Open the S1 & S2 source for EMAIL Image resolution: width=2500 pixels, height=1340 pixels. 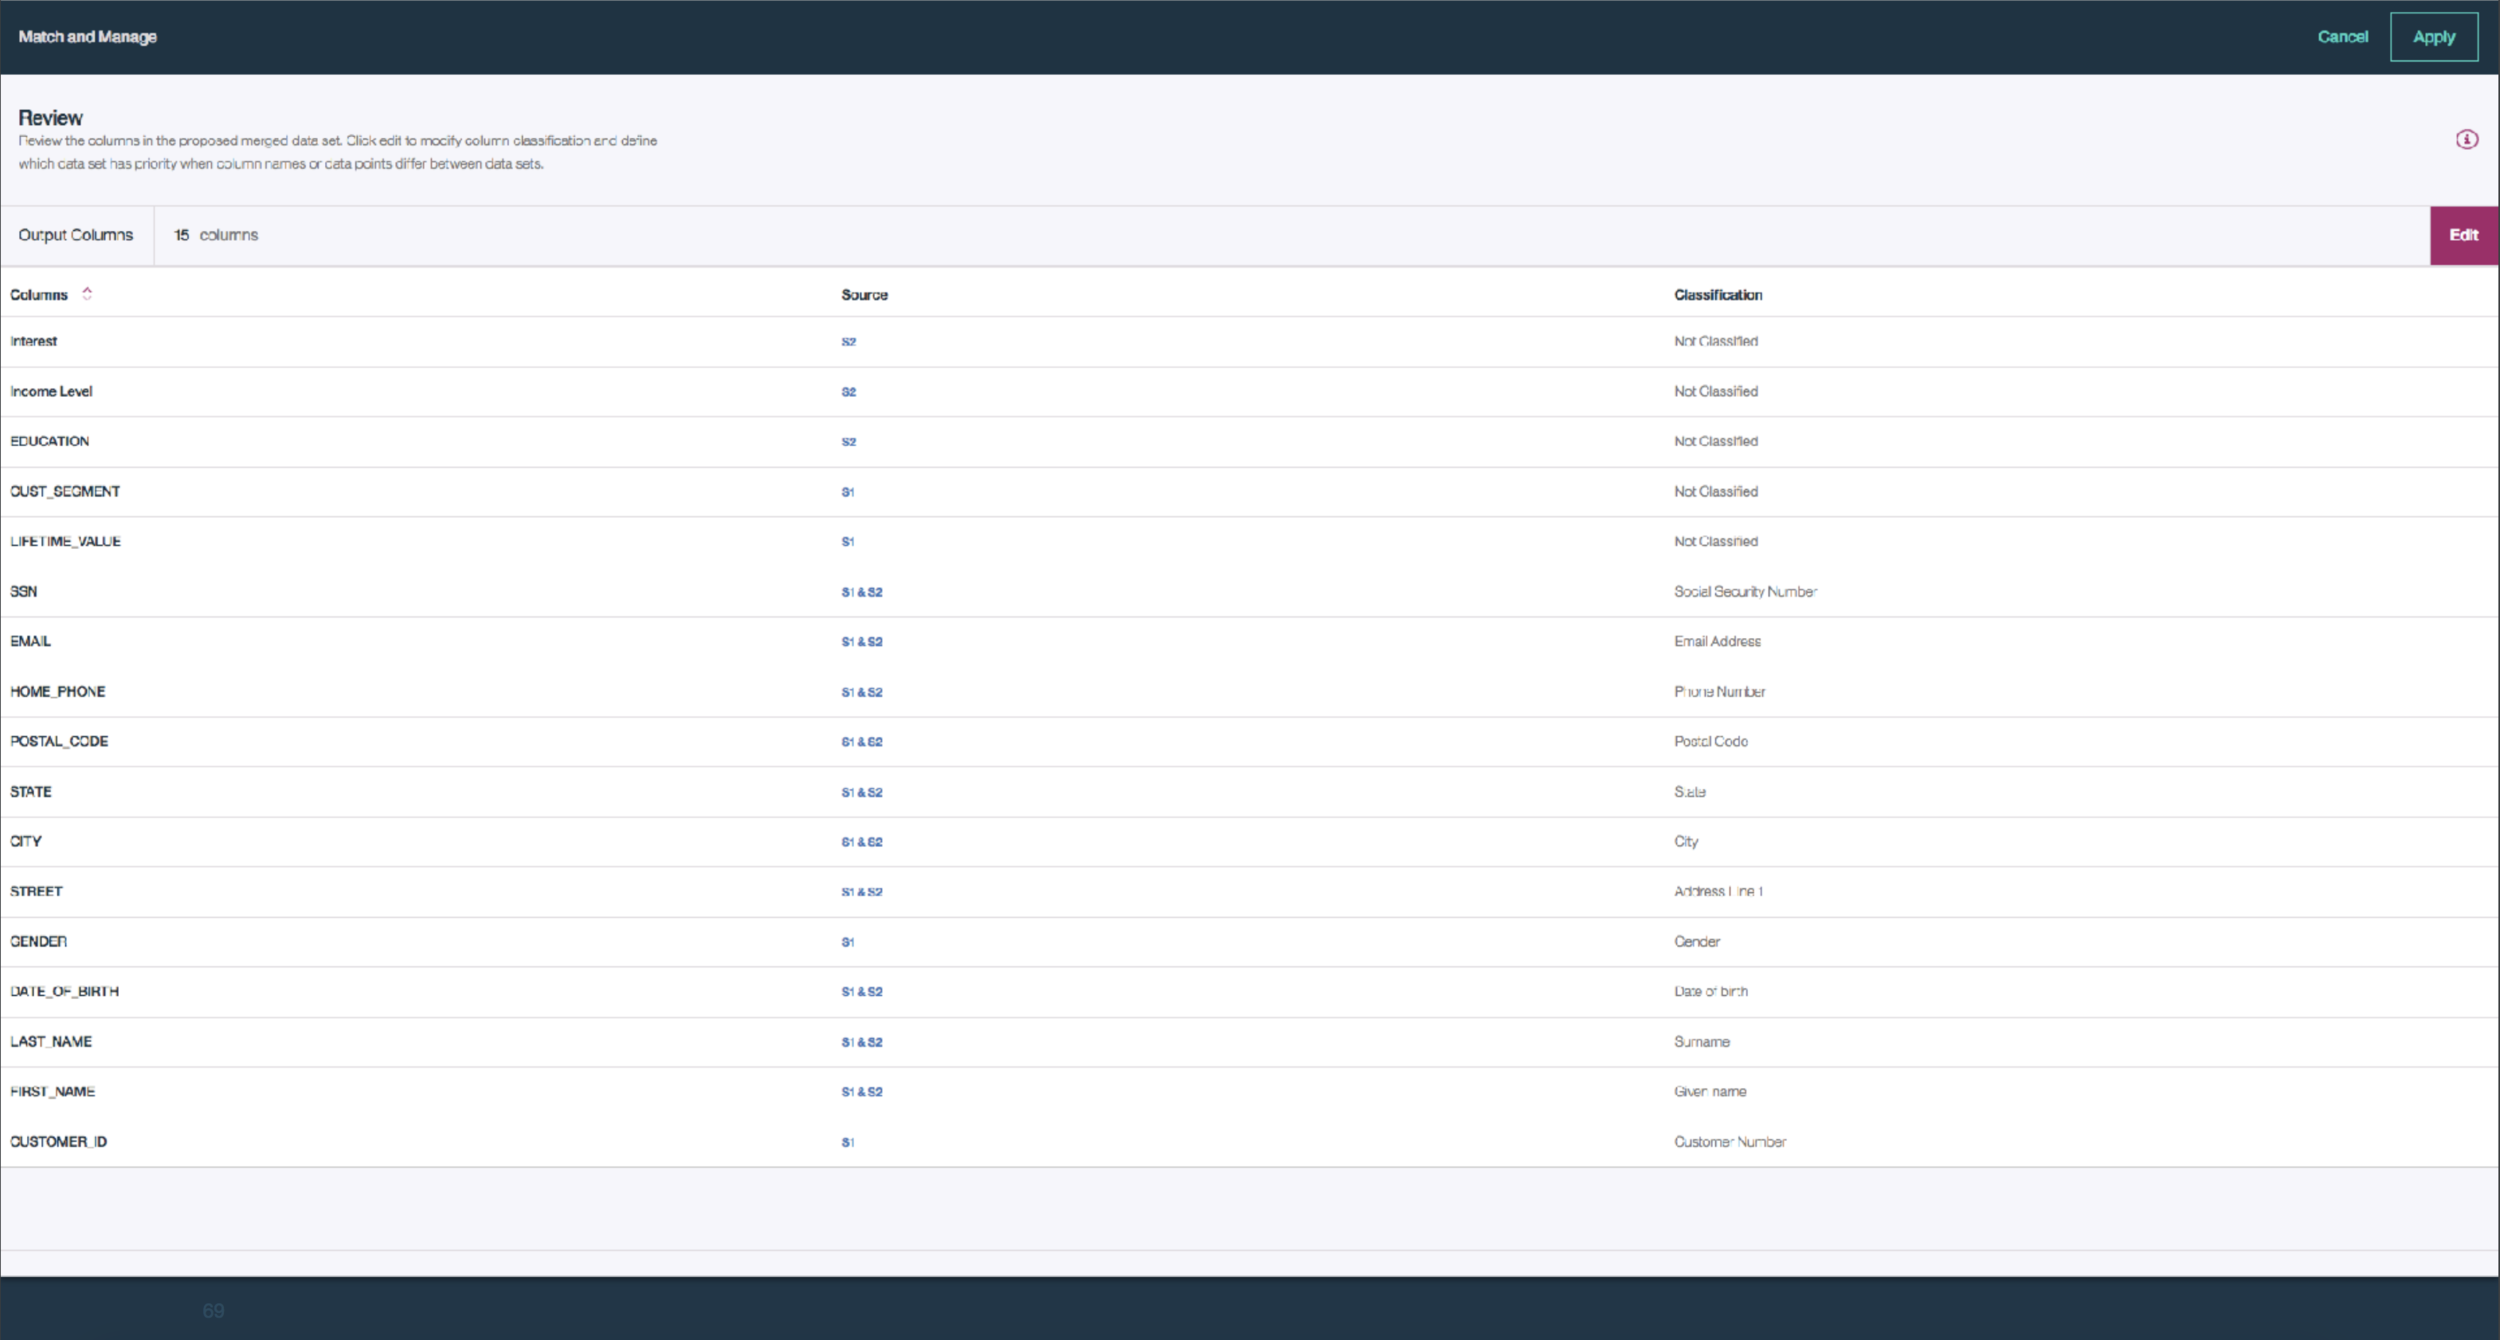pos(861,641)
